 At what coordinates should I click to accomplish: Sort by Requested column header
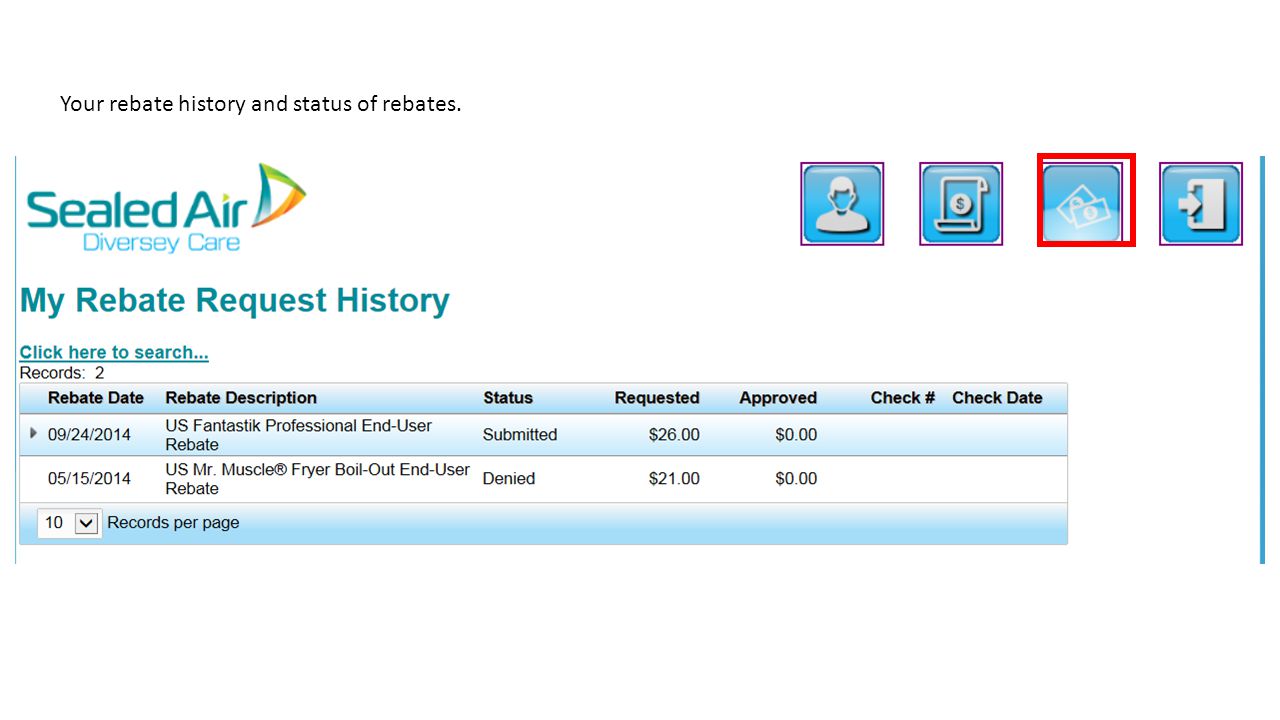pos(657,397)
